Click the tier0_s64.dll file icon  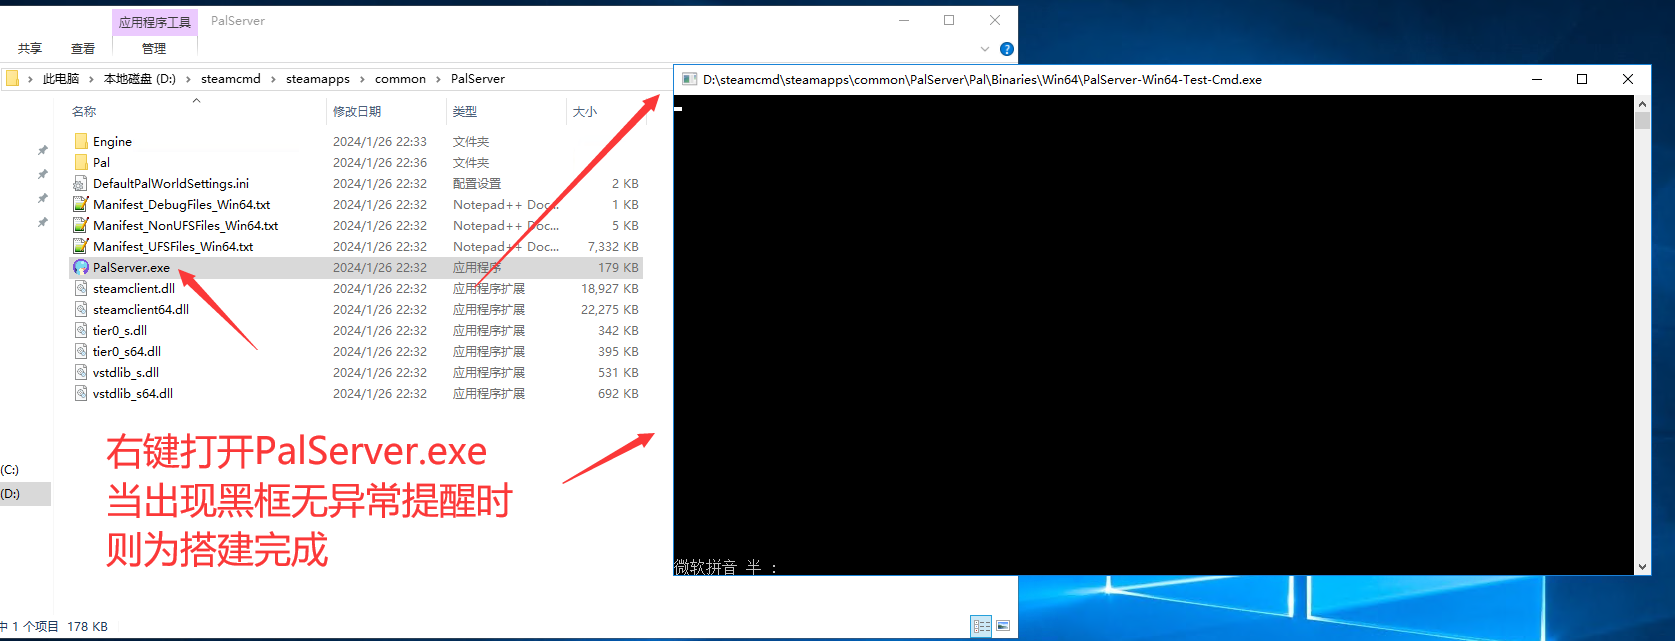point(81,351)
